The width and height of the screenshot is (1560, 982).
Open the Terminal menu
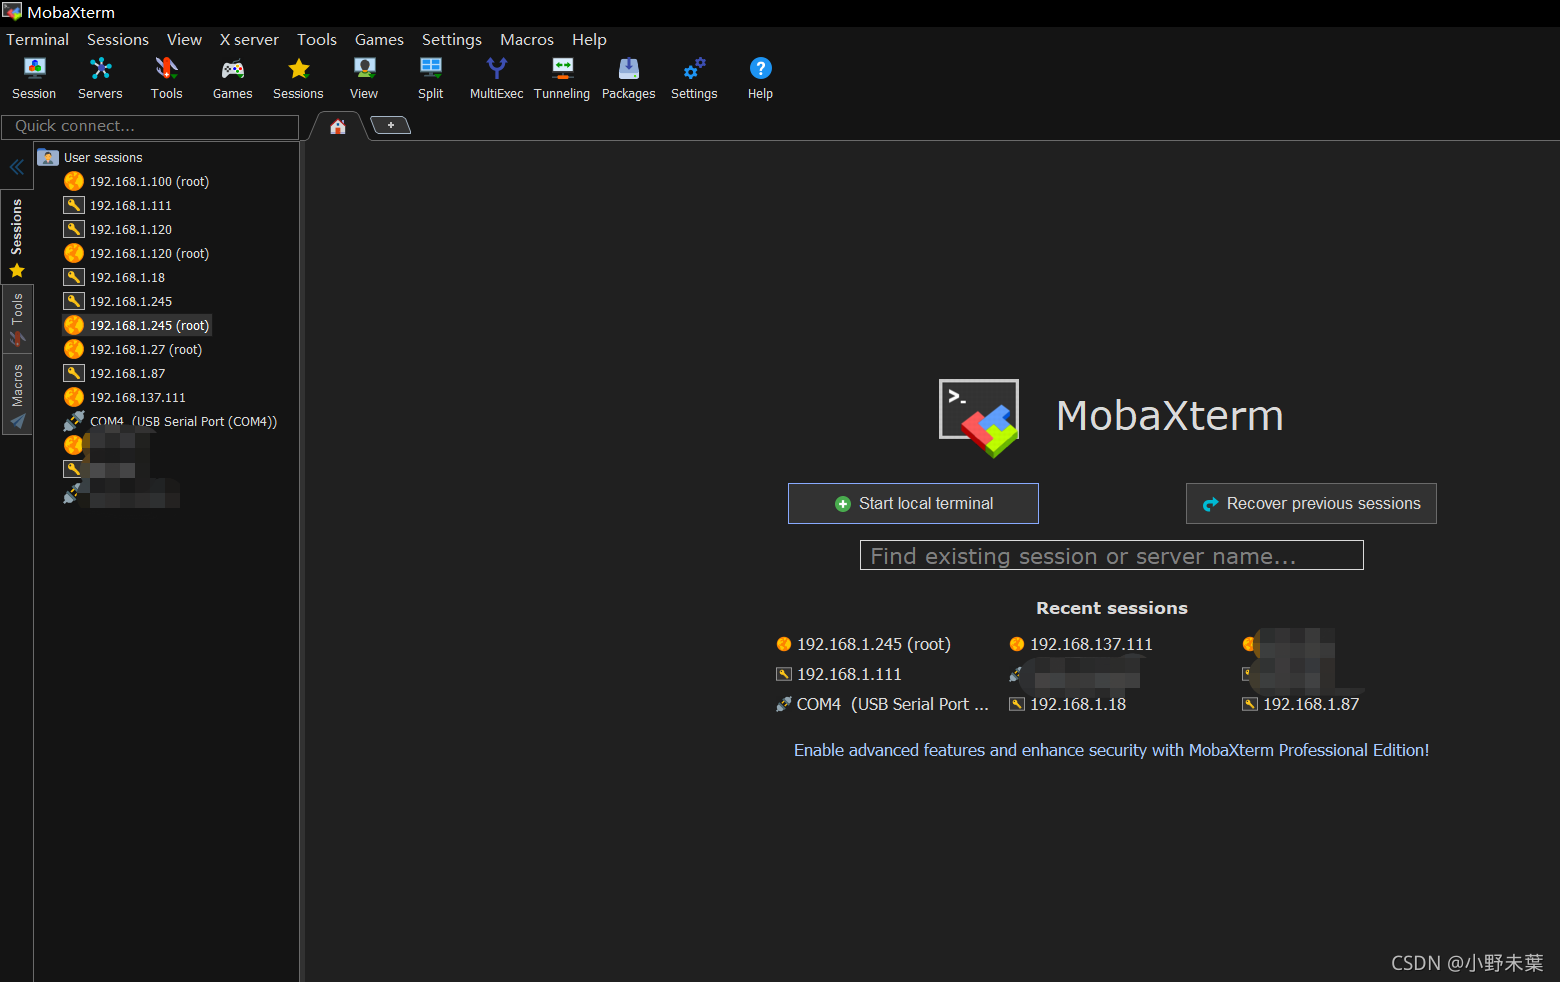[x=38, y=39]
